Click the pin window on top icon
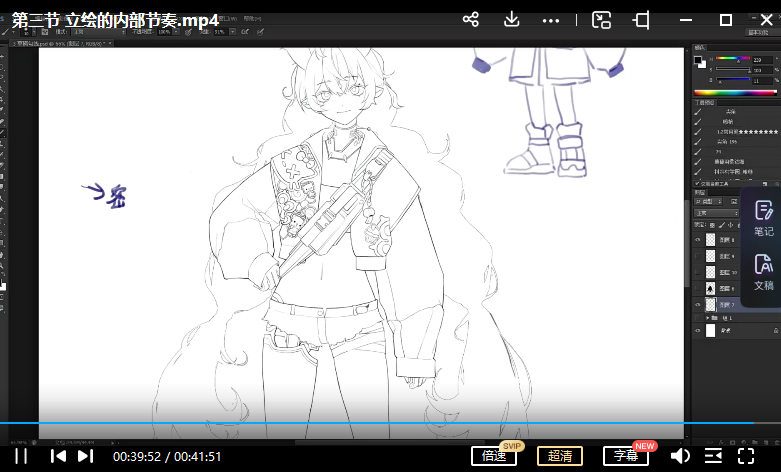The height and width of the screenshot is (472, 781). point(641,20)
